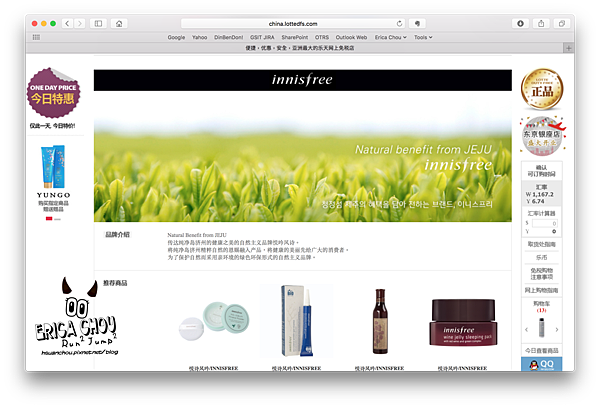The height and width of the screenshot is (408, 600).
Task: Show previous cart item with left arrow
Action: [x=527, y=330]
